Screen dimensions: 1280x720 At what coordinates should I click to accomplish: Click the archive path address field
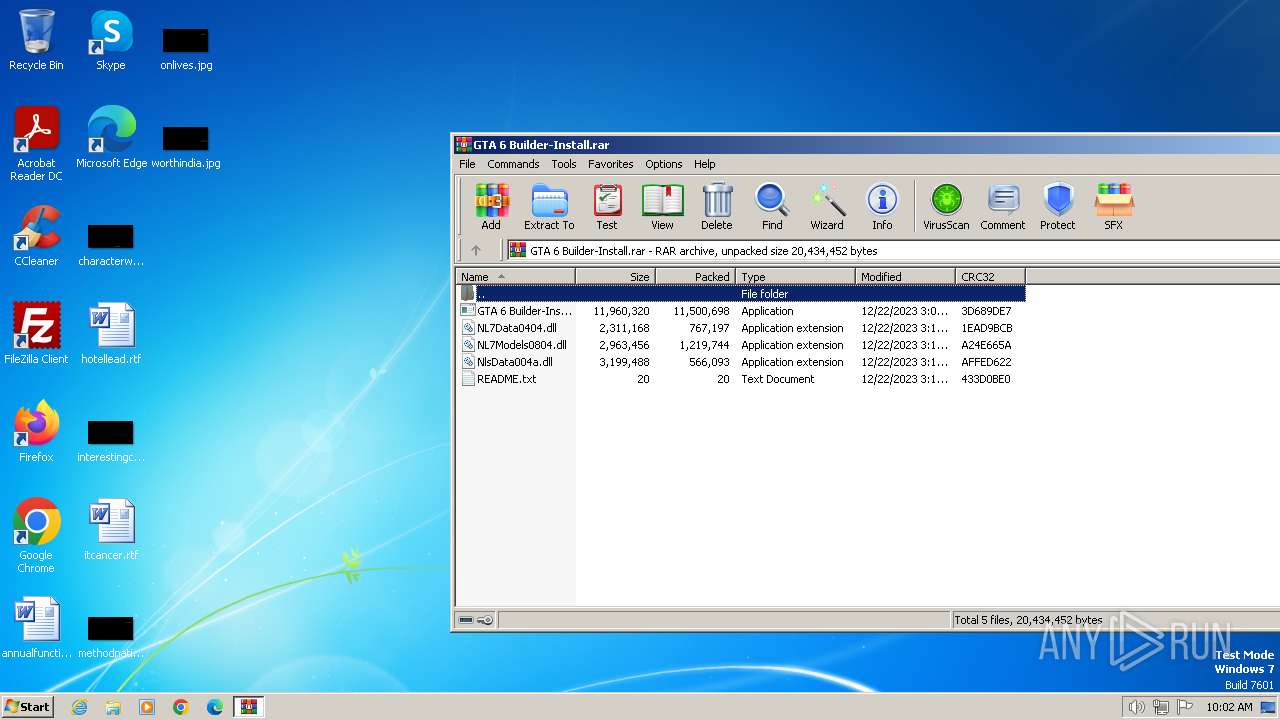pyautogui.click(x=892, y=251)
